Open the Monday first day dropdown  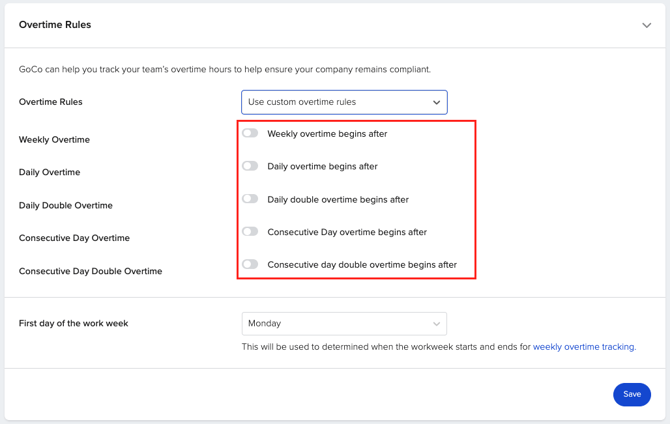tap(344, 323)
